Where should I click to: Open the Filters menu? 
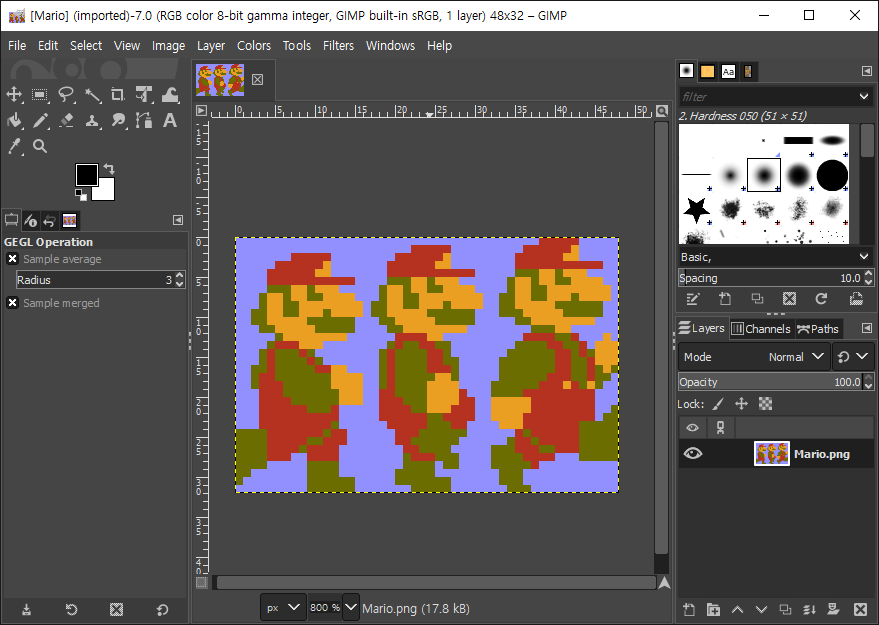click(338, 45)
